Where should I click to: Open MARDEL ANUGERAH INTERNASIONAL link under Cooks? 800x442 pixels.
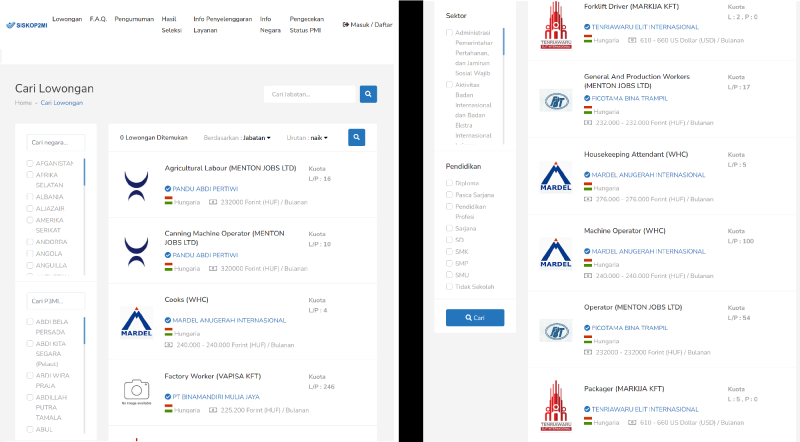pos(229,321)
